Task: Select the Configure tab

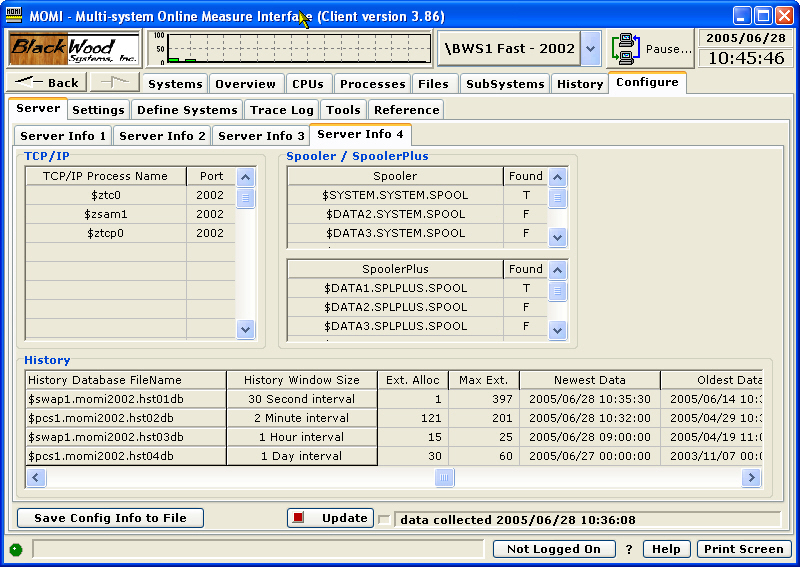Action: [647, 83]
